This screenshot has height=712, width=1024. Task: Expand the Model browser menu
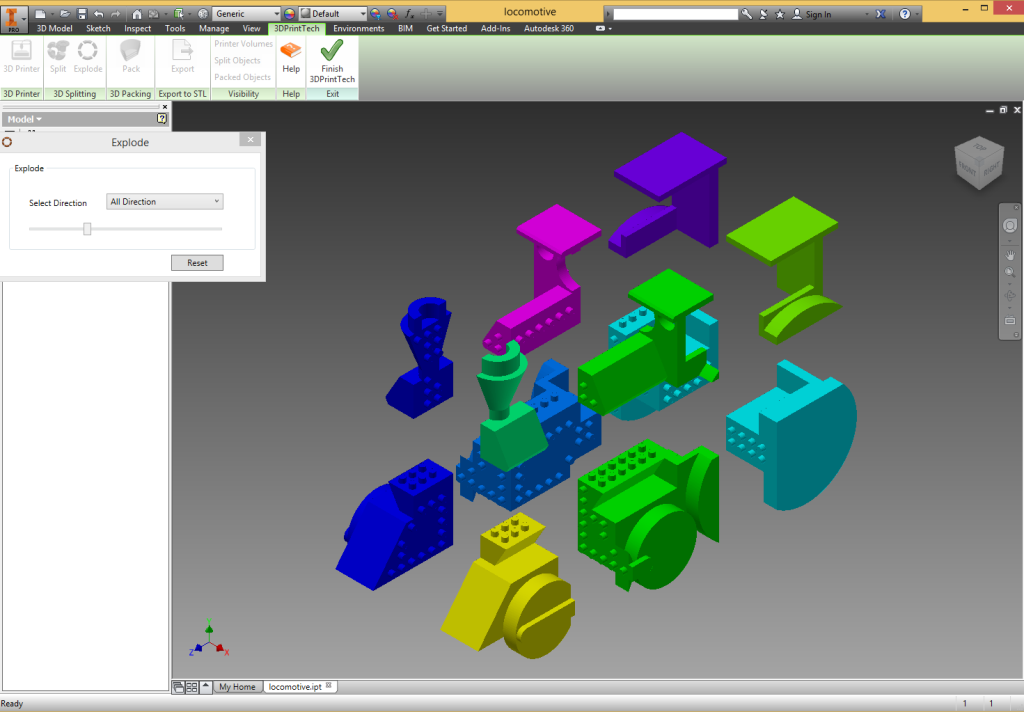[25, 119]
